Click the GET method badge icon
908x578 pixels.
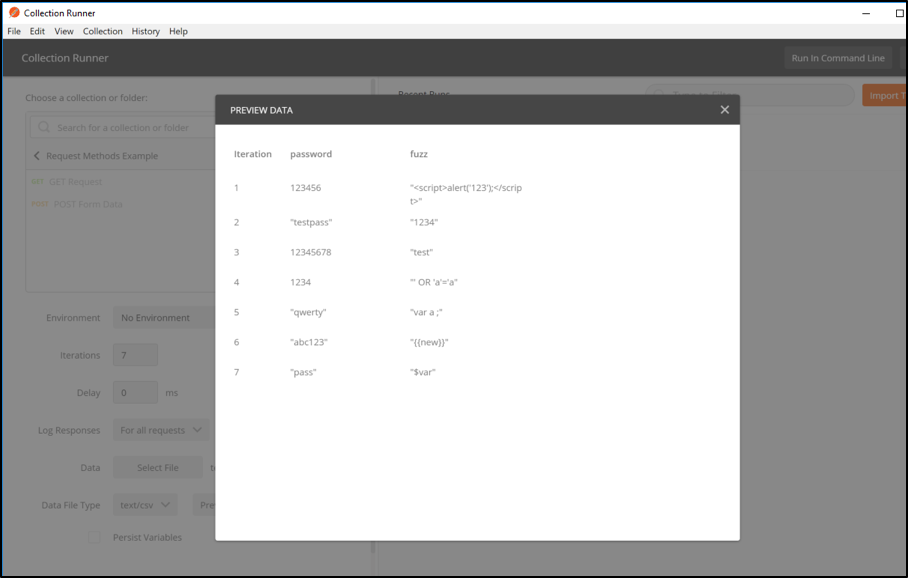(x=38, y=182)
